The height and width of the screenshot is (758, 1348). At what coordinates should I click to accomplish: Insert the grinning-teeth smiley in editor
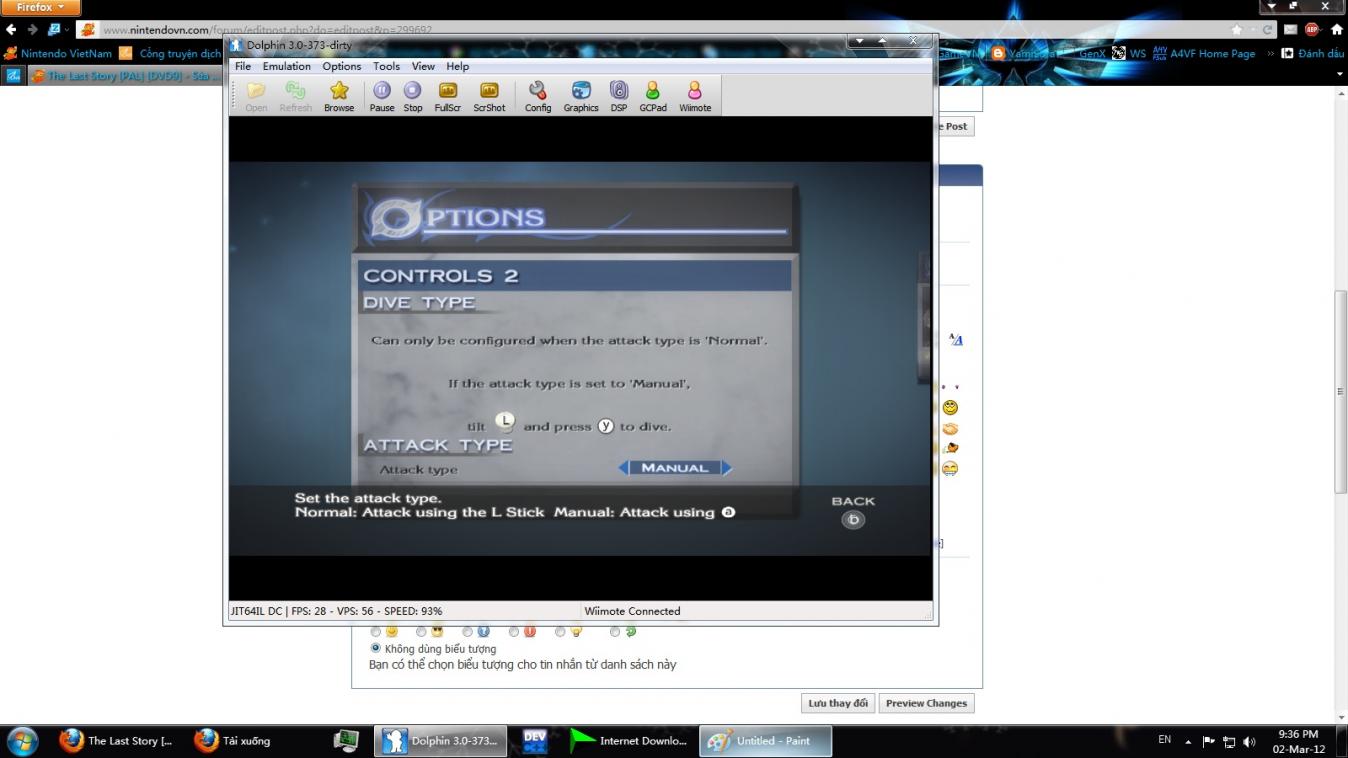950,468
